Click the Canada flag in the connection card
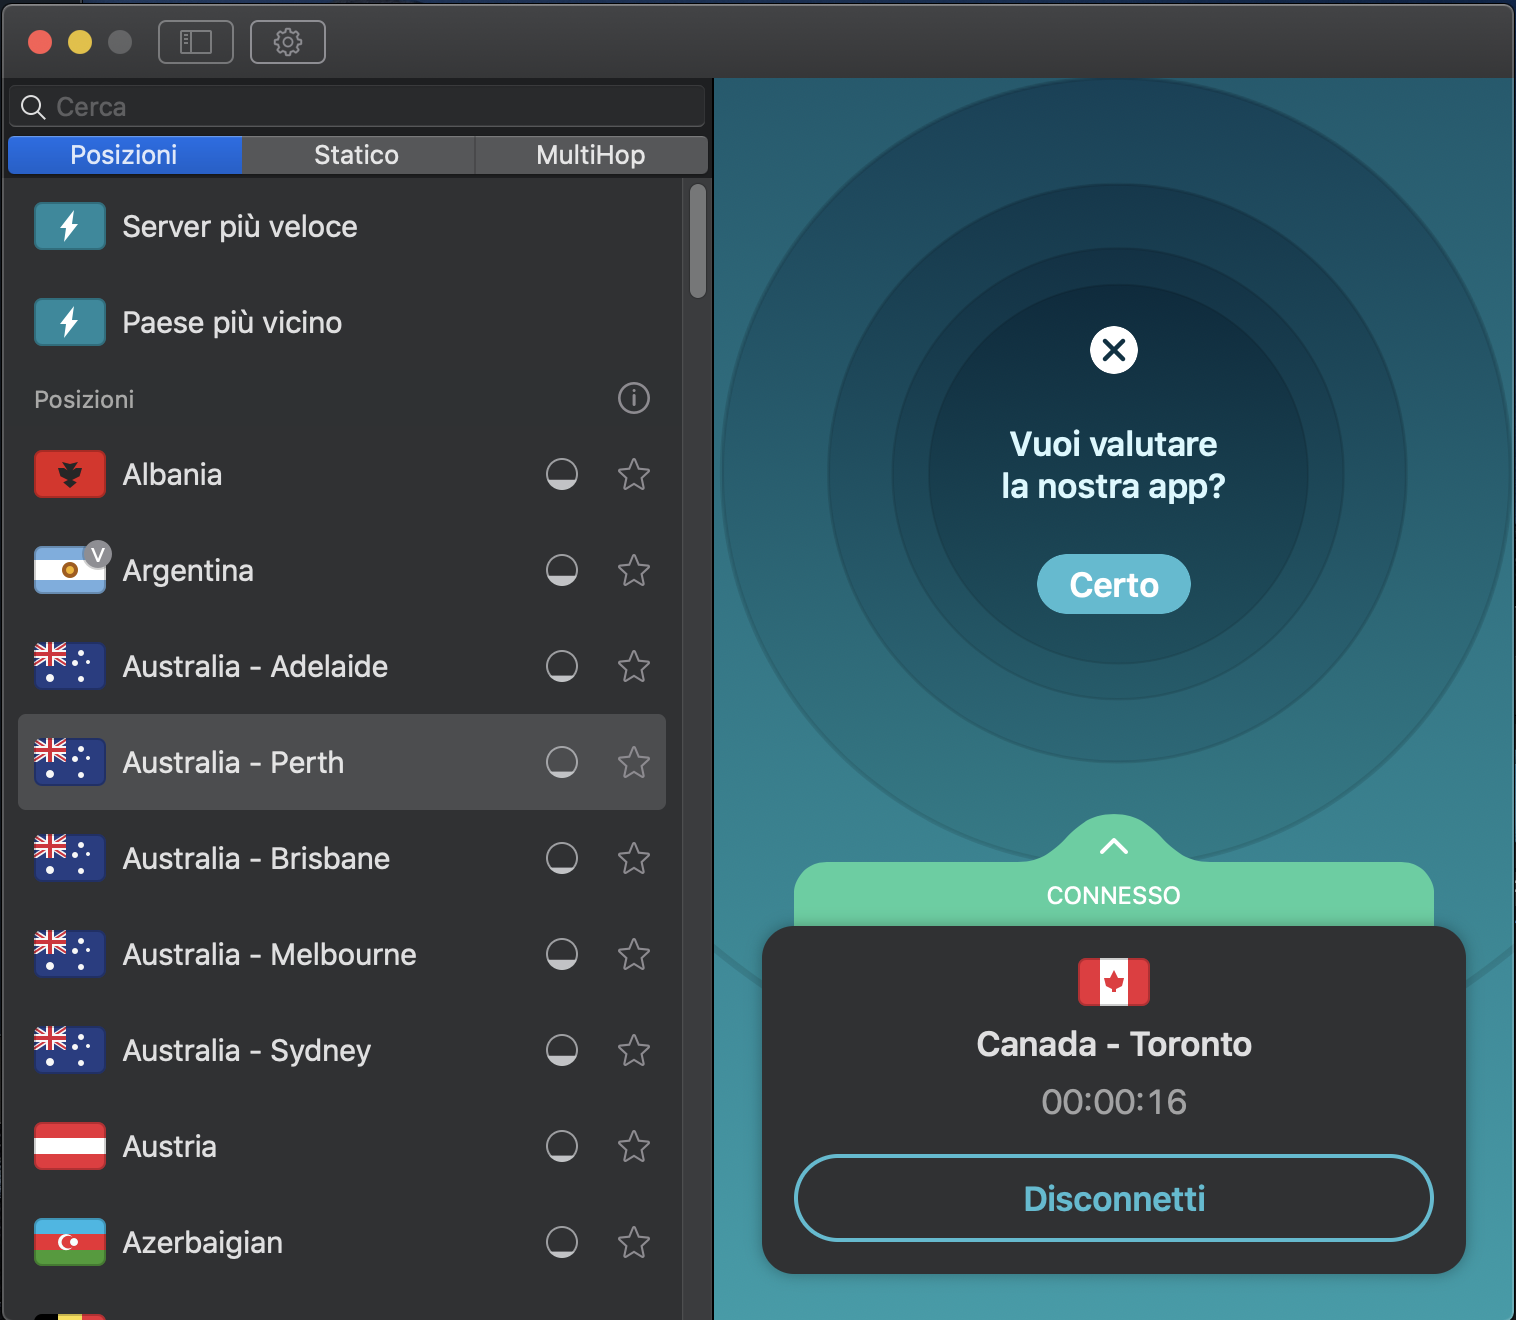Viewport: 1516px width, 1320px height. pyautogui.click(x=1113, y=982)
